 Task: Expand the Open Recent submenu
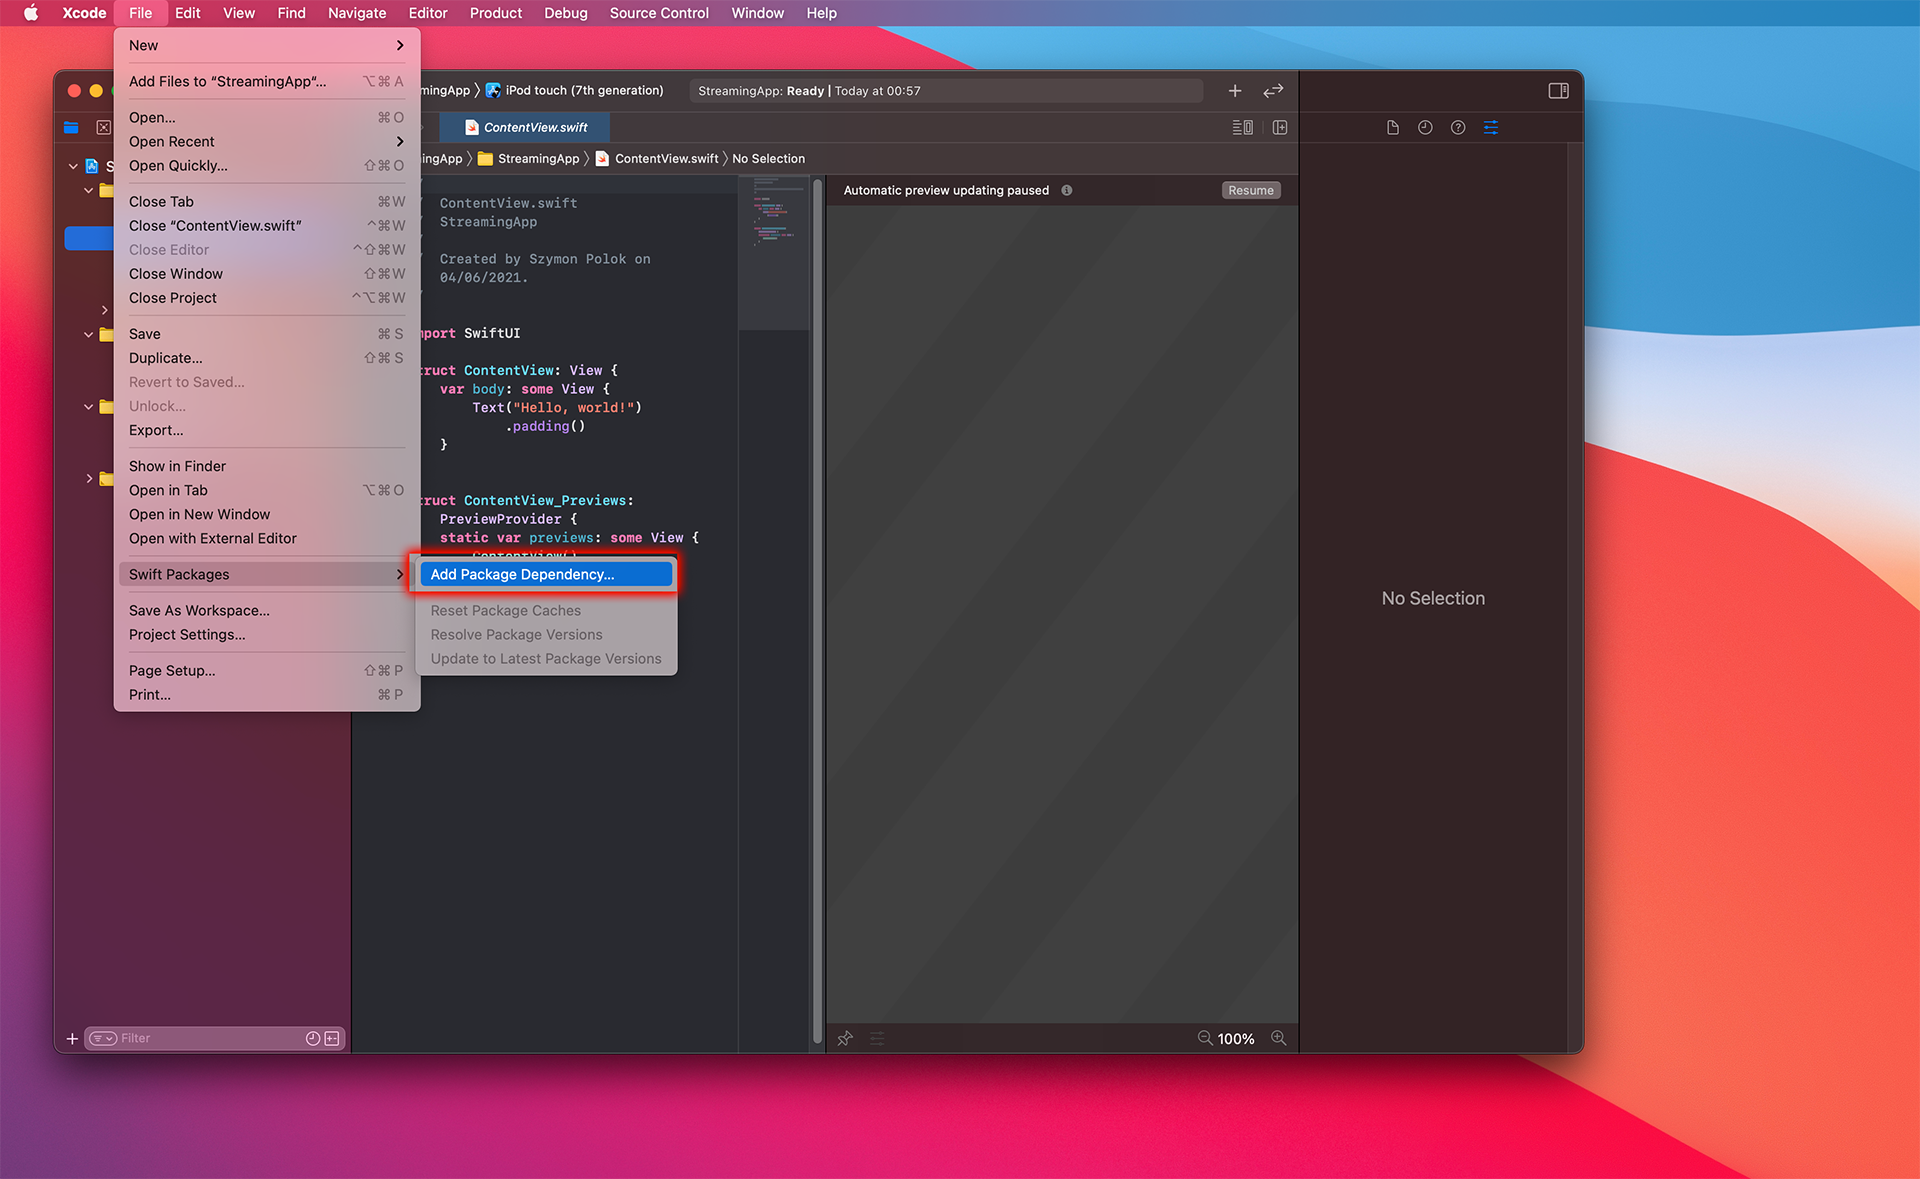(x=267, y=141)
